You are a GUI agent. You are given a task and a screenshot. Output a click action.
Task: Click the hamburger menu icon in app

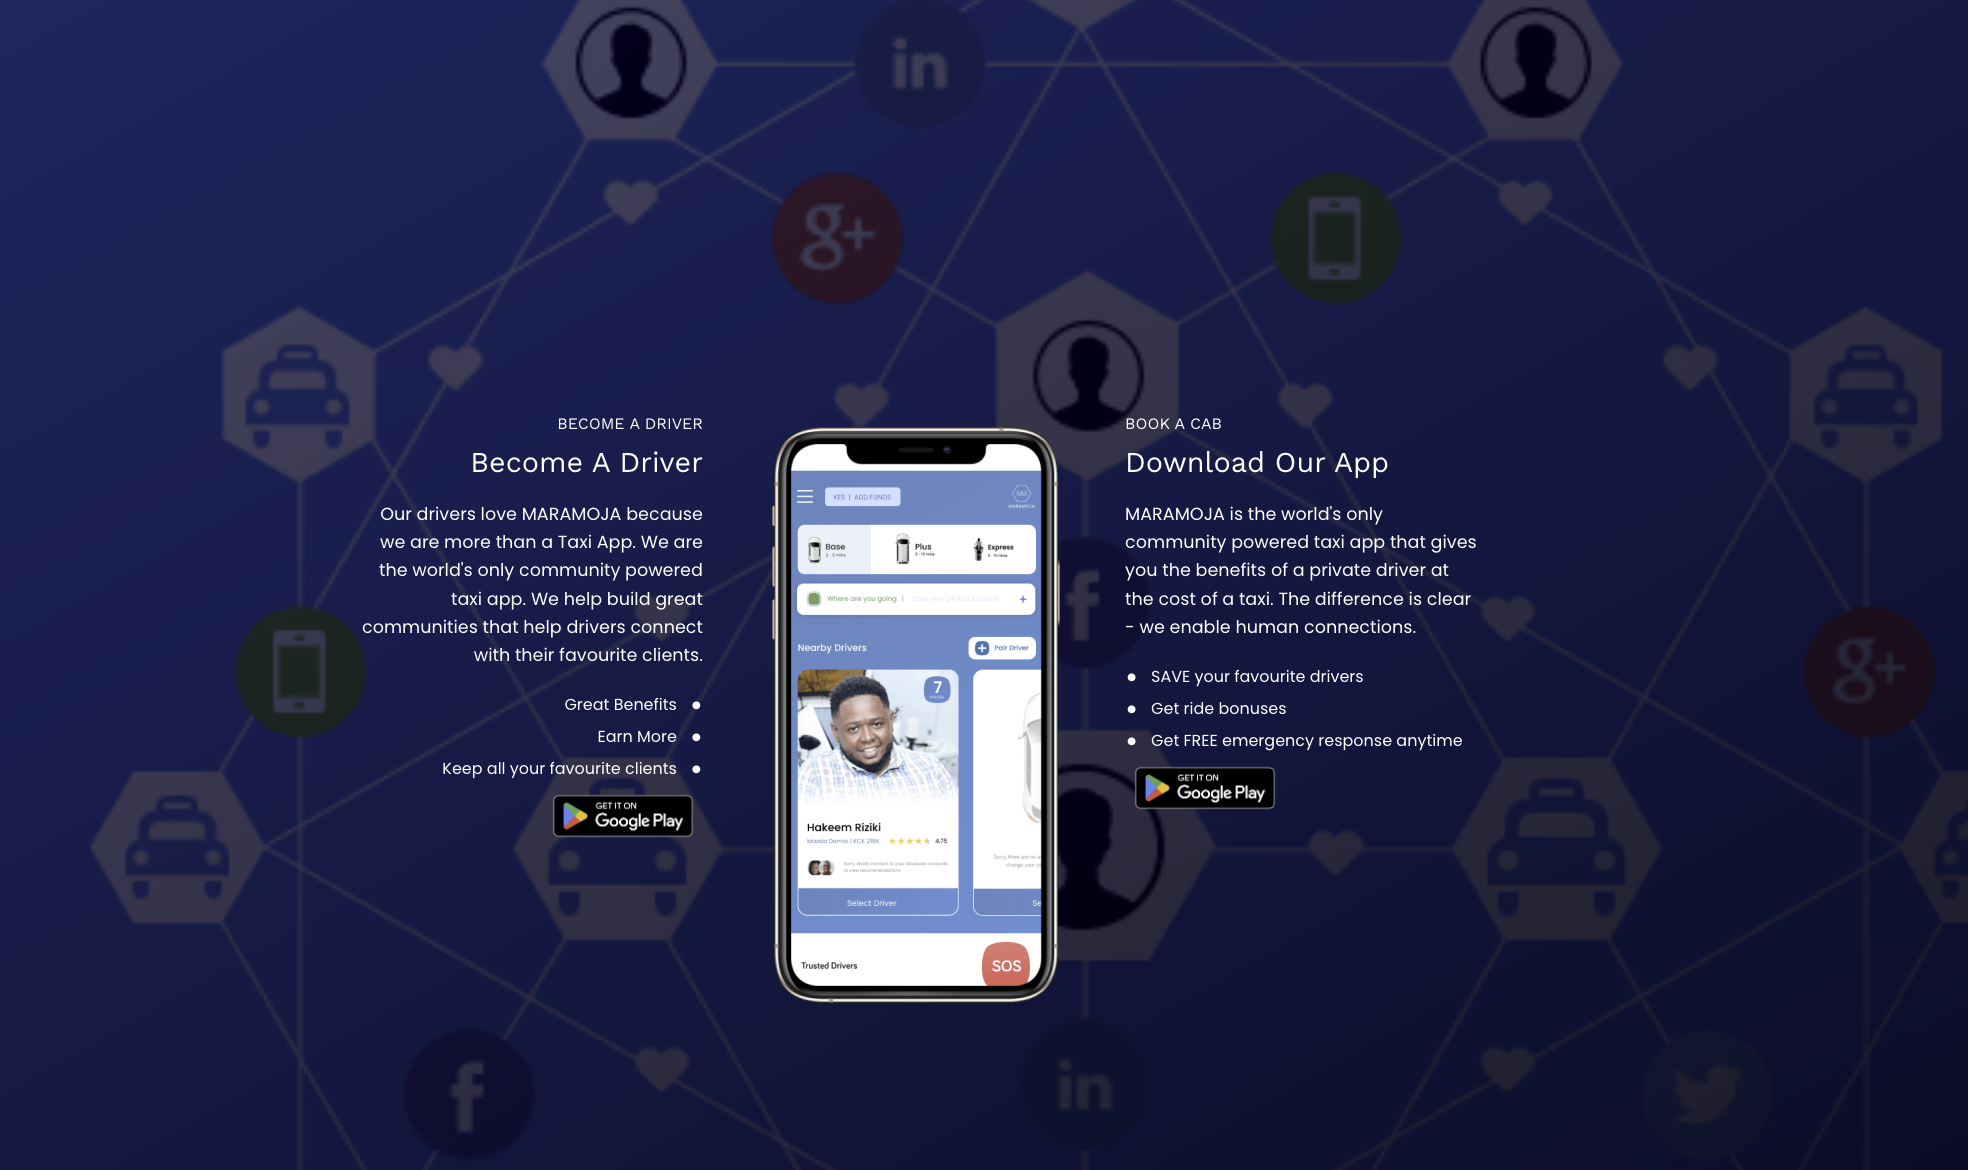805,496
